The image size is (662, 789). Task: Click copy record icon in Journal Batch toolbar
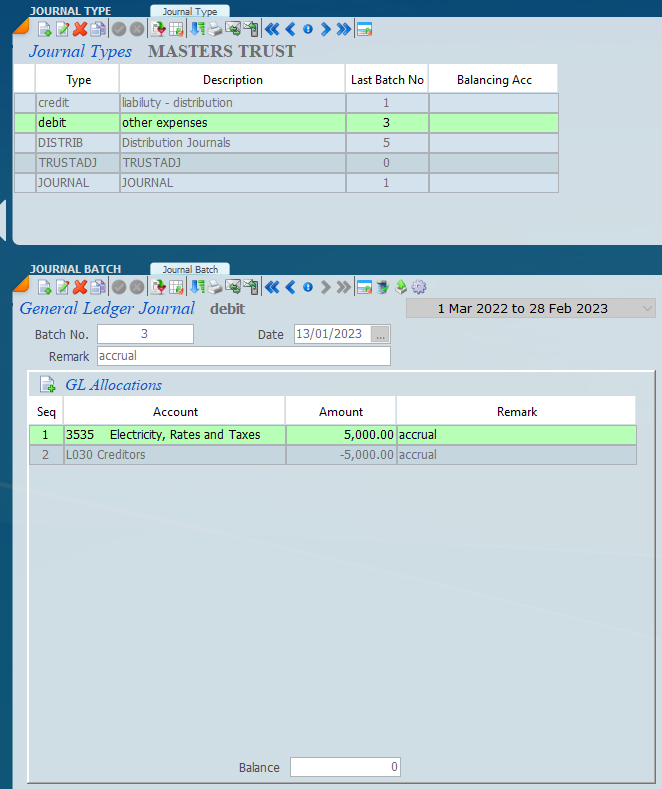click(x=97, y=287)
